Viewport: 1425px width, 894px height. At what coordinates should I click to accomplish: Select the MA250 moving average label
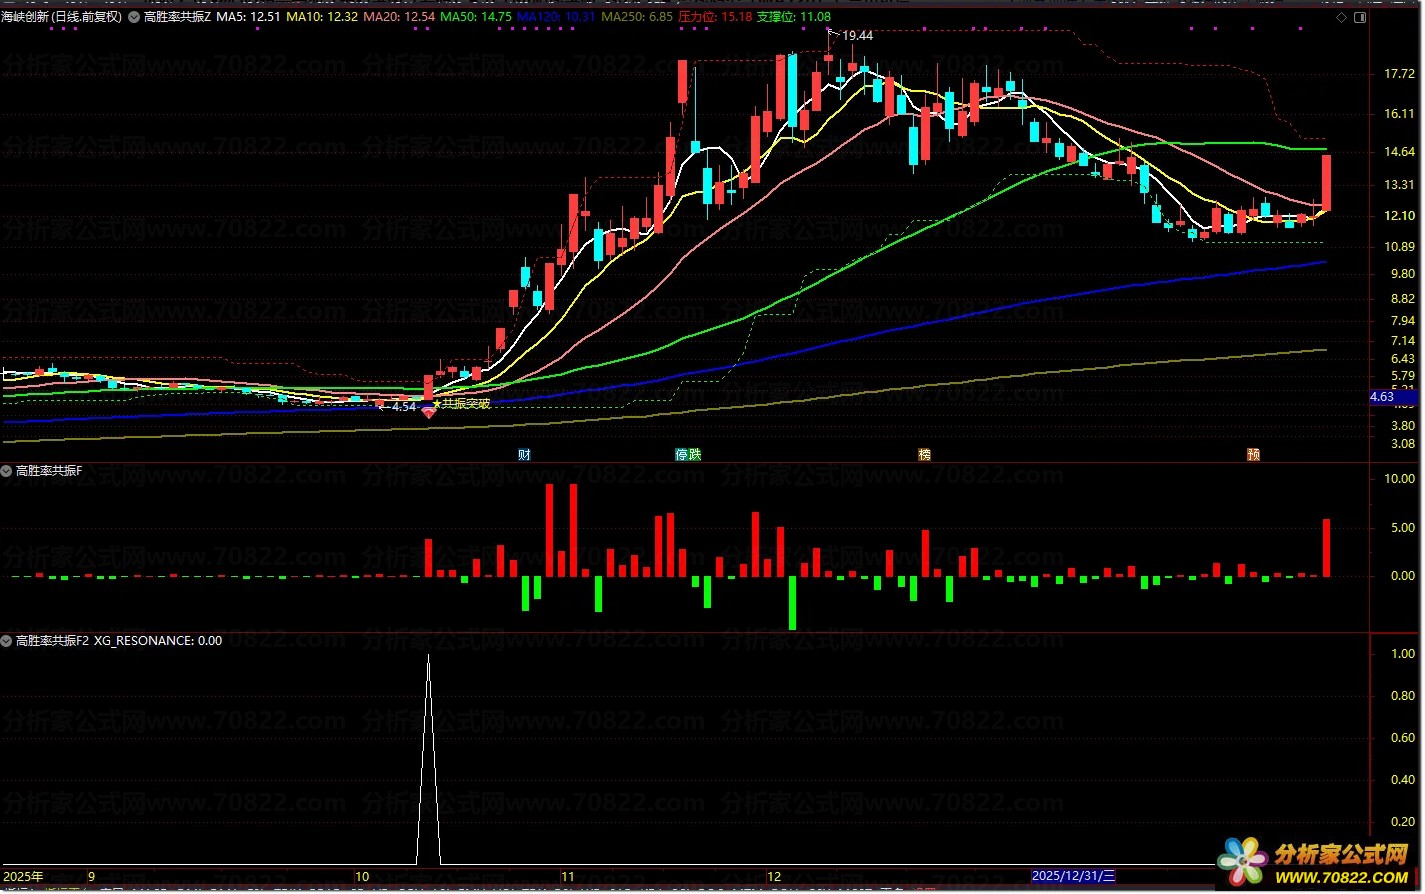pyautogui.click(x=636, y=17)
